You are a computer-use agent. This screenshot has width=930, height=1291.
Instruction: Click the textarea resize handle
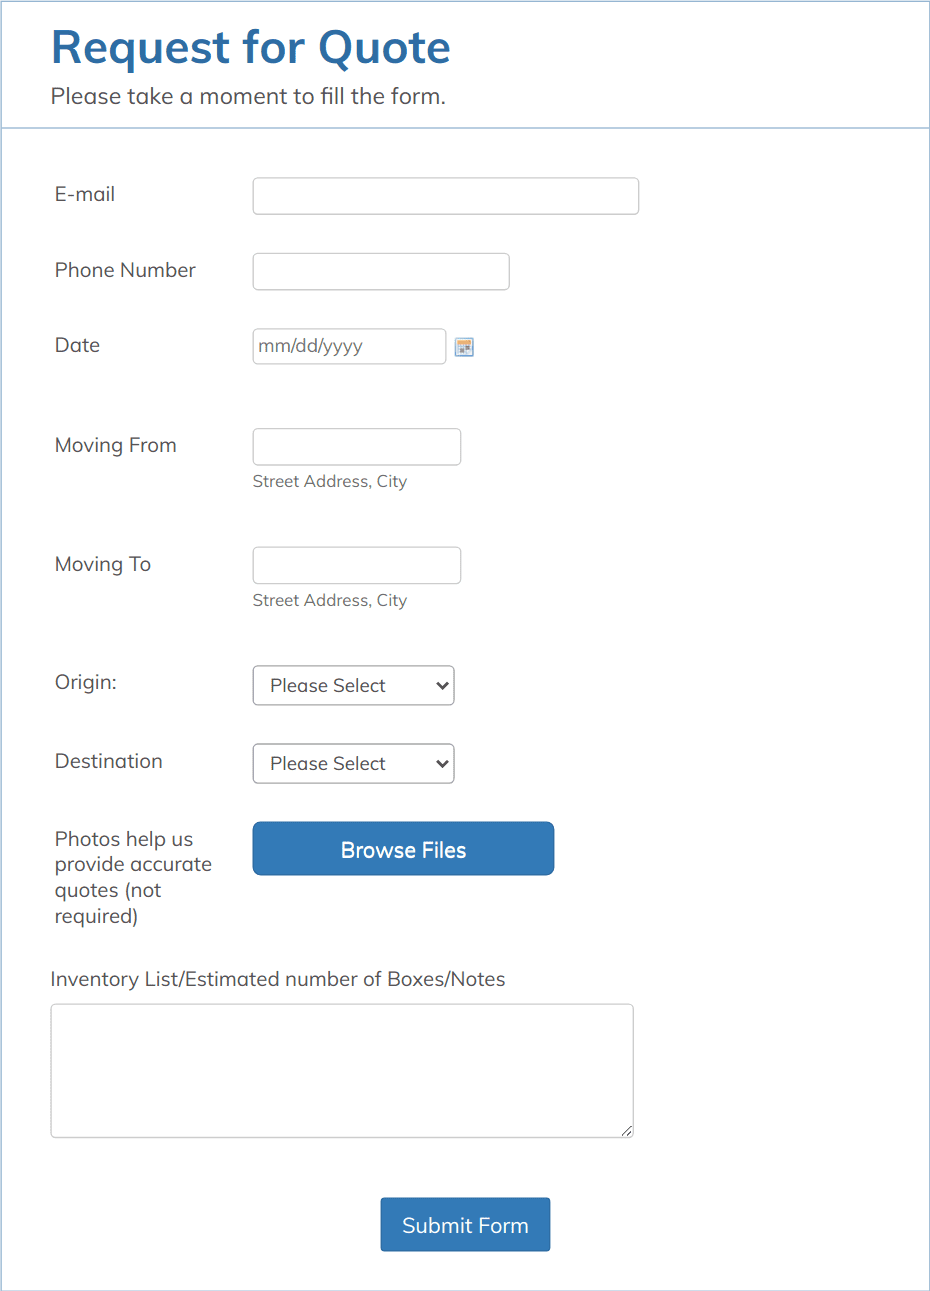(628, 1131)
